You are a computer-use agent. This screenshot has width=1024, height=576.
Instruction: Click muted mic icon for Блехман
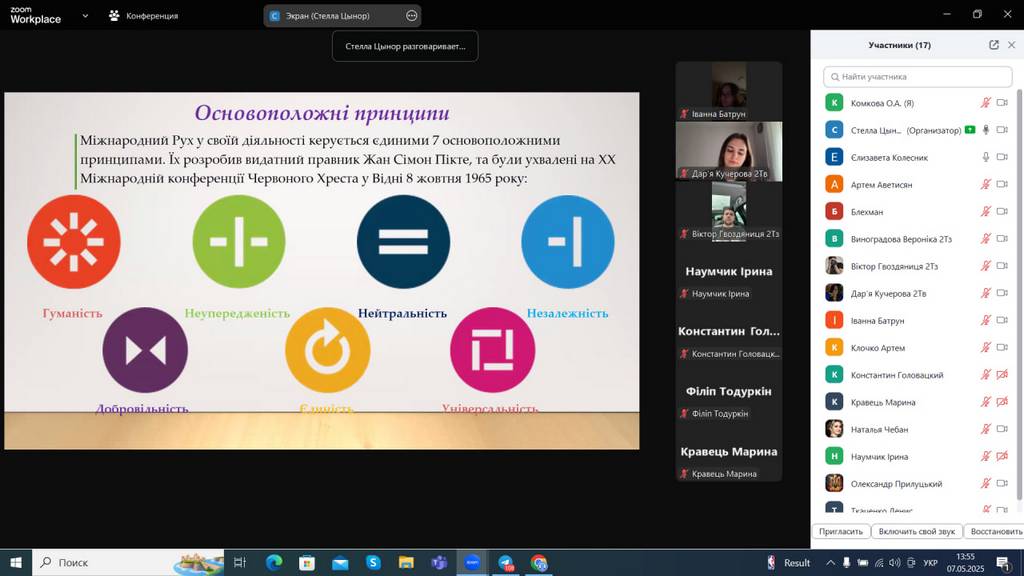coord(985,212)
